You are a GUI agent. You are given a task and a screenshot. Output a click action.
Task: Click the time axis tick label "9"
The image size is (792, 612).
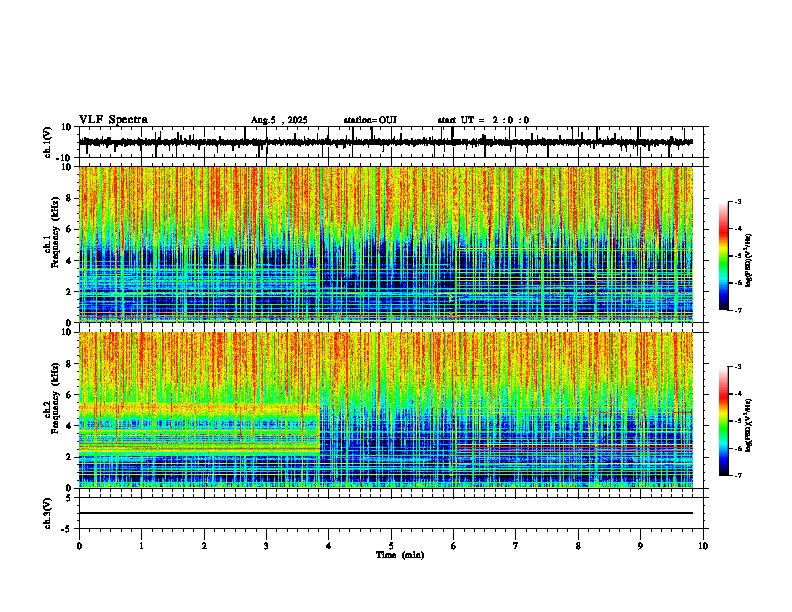(641, 546)
